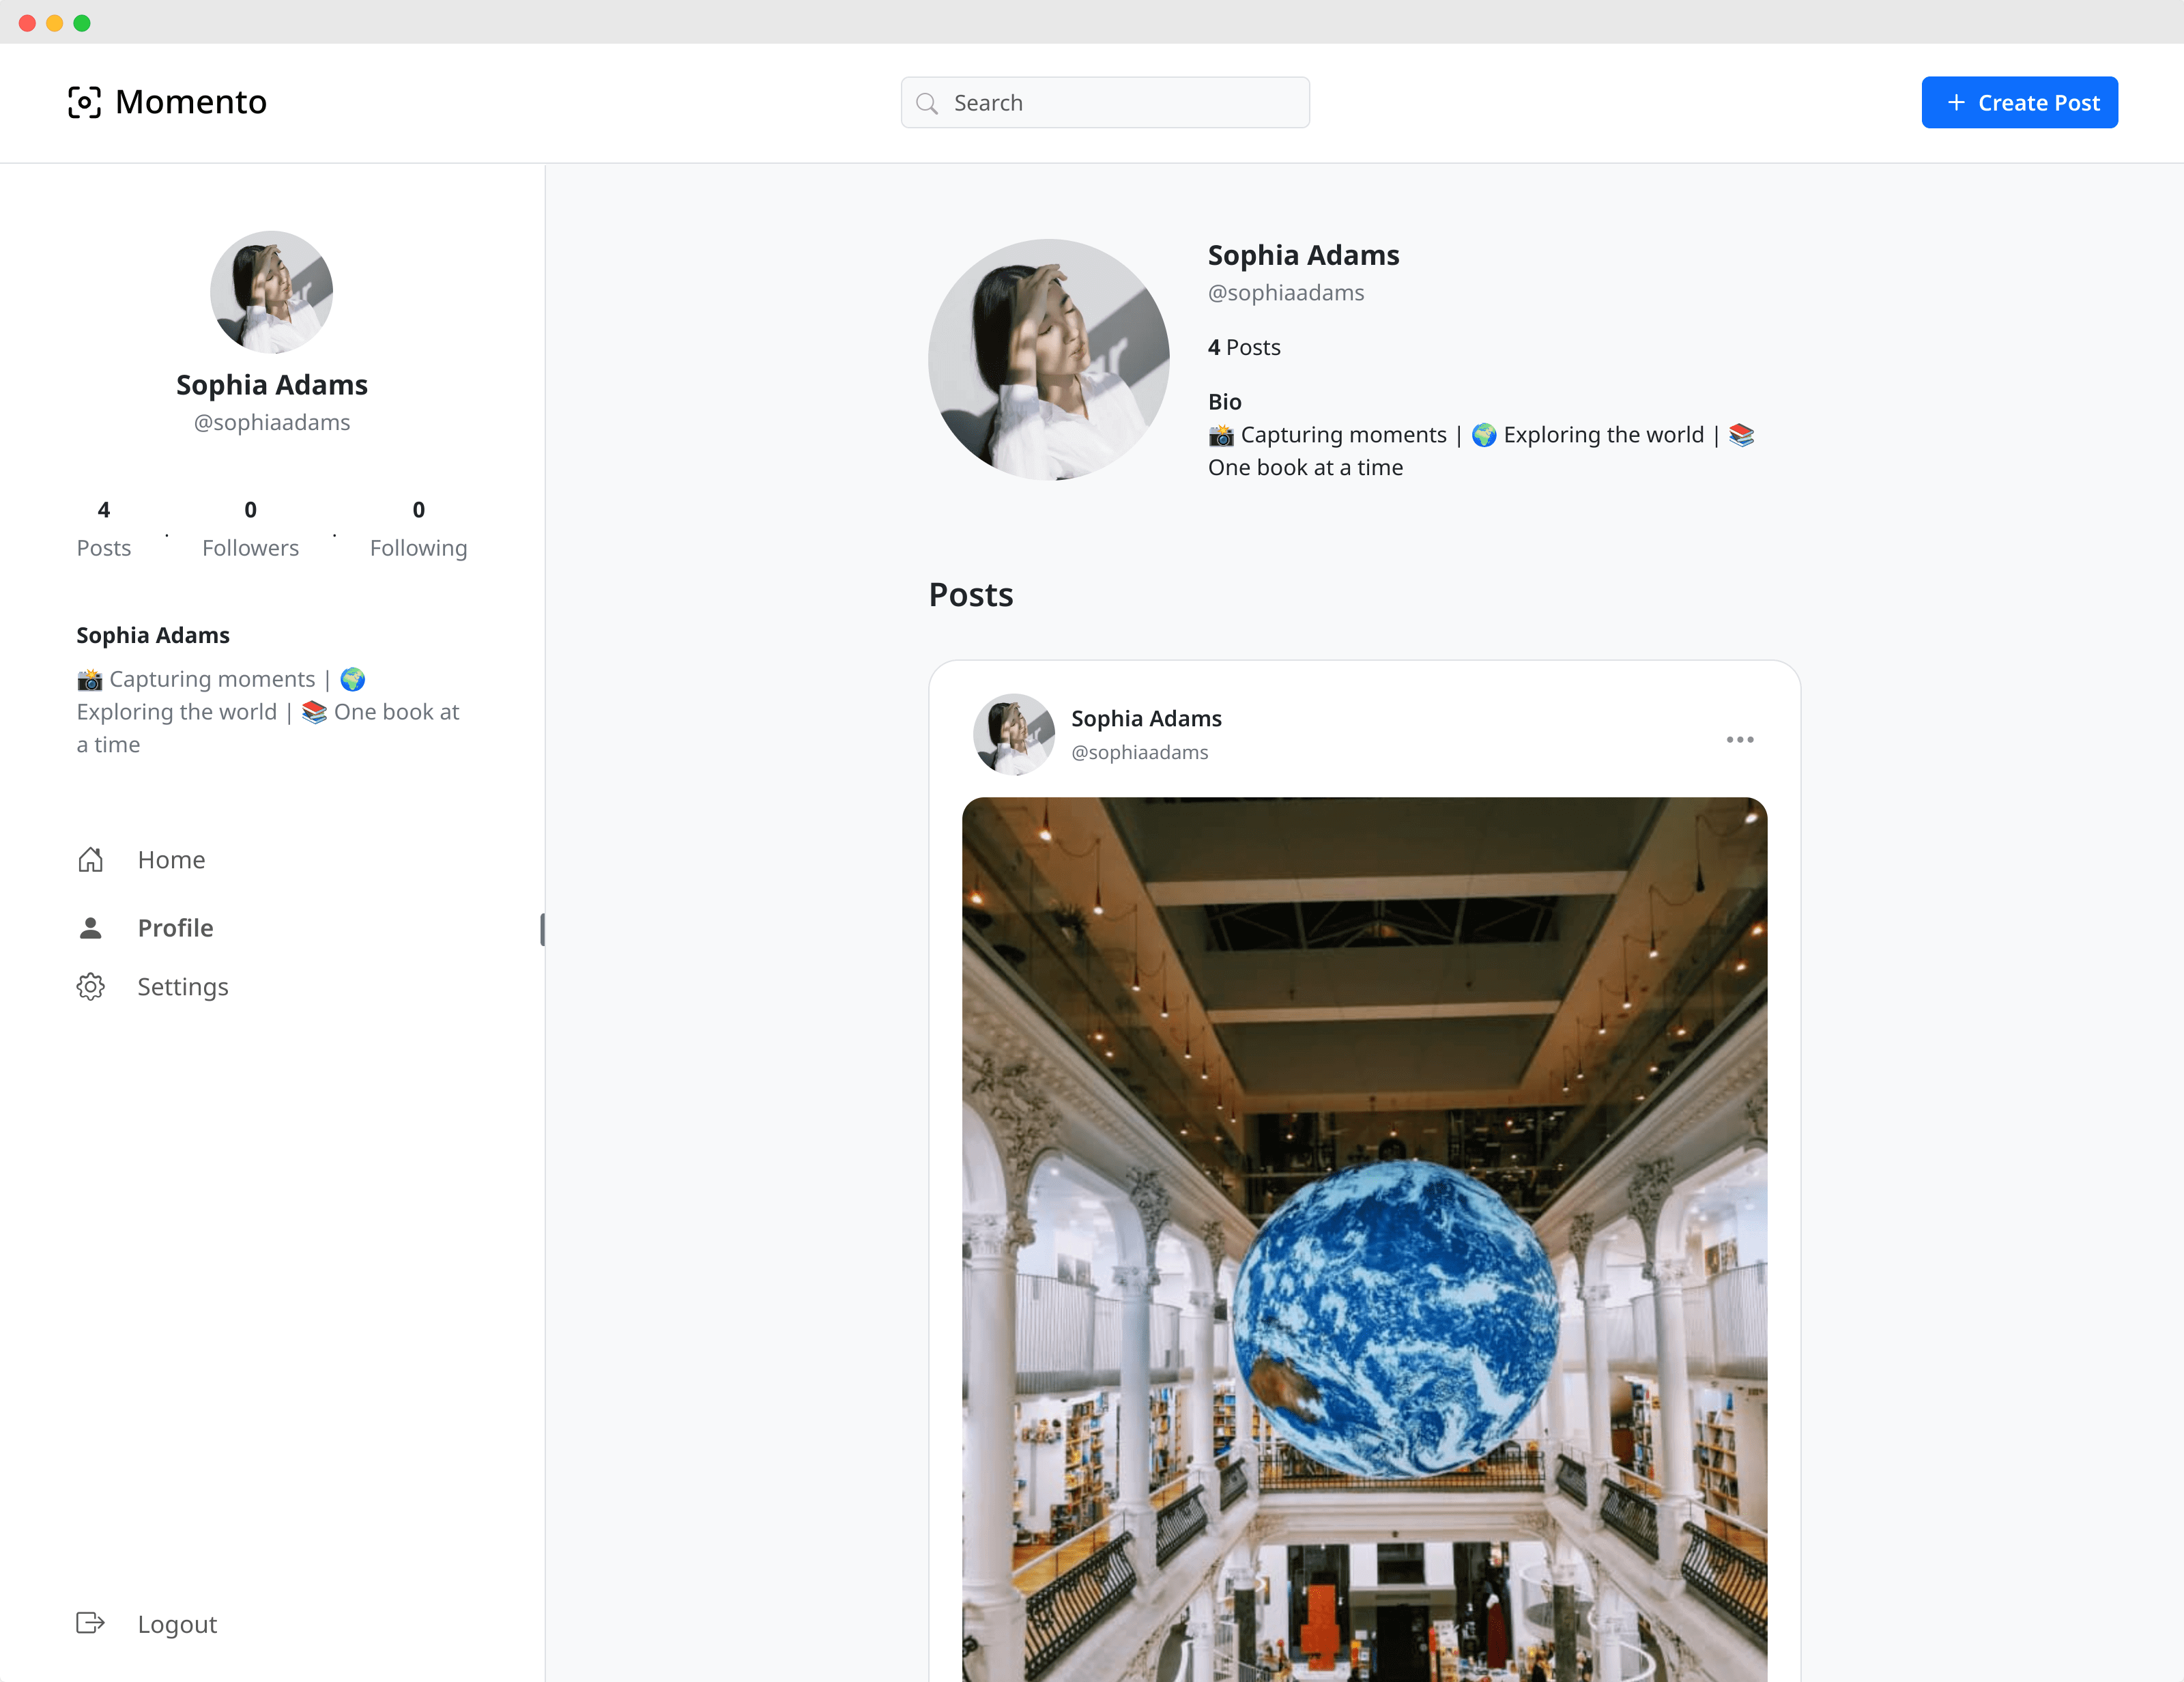The image size is (2184, 1682).
Task: Open the post's three-dot options menu
Action: click(1739, 740)
